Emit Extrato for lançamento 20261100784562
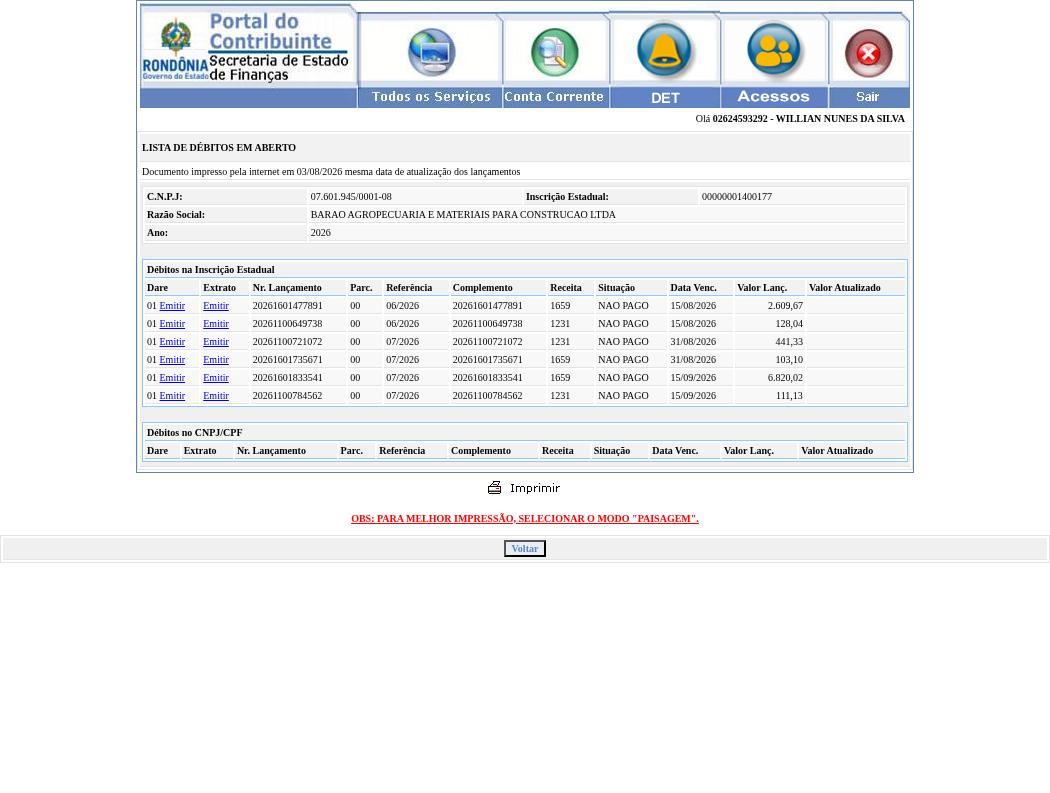 216,396
